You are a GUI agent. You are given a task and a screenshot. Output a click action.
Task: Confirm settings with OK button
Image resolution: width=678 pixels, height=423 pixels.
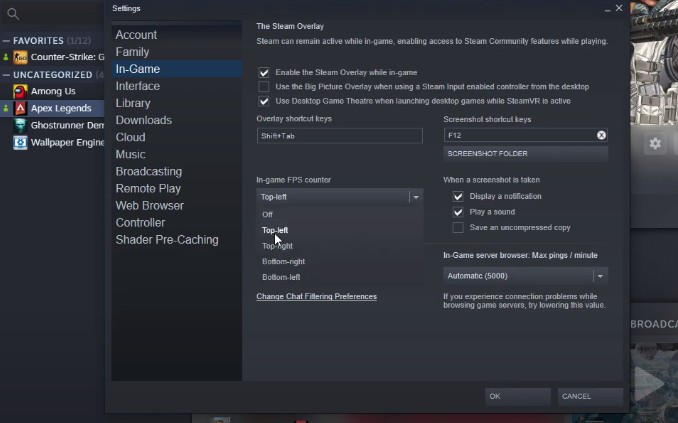pyautogui.click(x=518, y=397)
